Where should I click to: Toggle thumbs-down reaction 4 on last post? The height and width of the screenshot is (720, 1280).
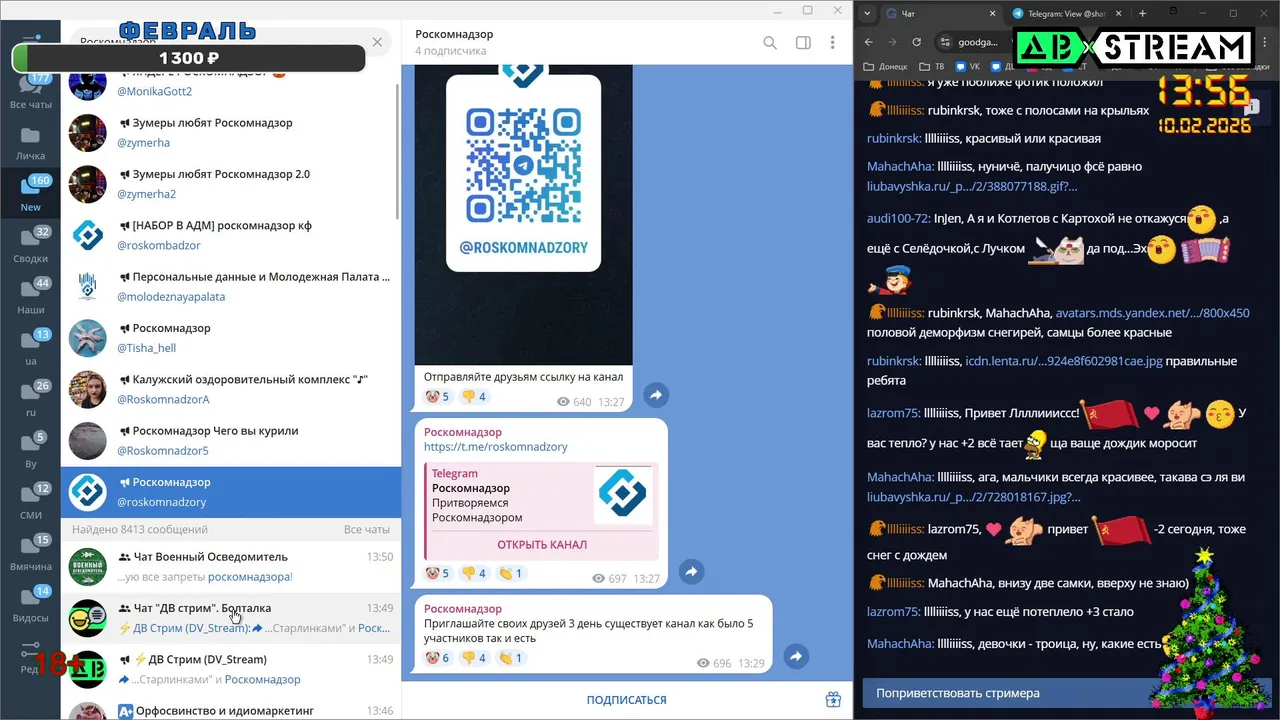475,658
